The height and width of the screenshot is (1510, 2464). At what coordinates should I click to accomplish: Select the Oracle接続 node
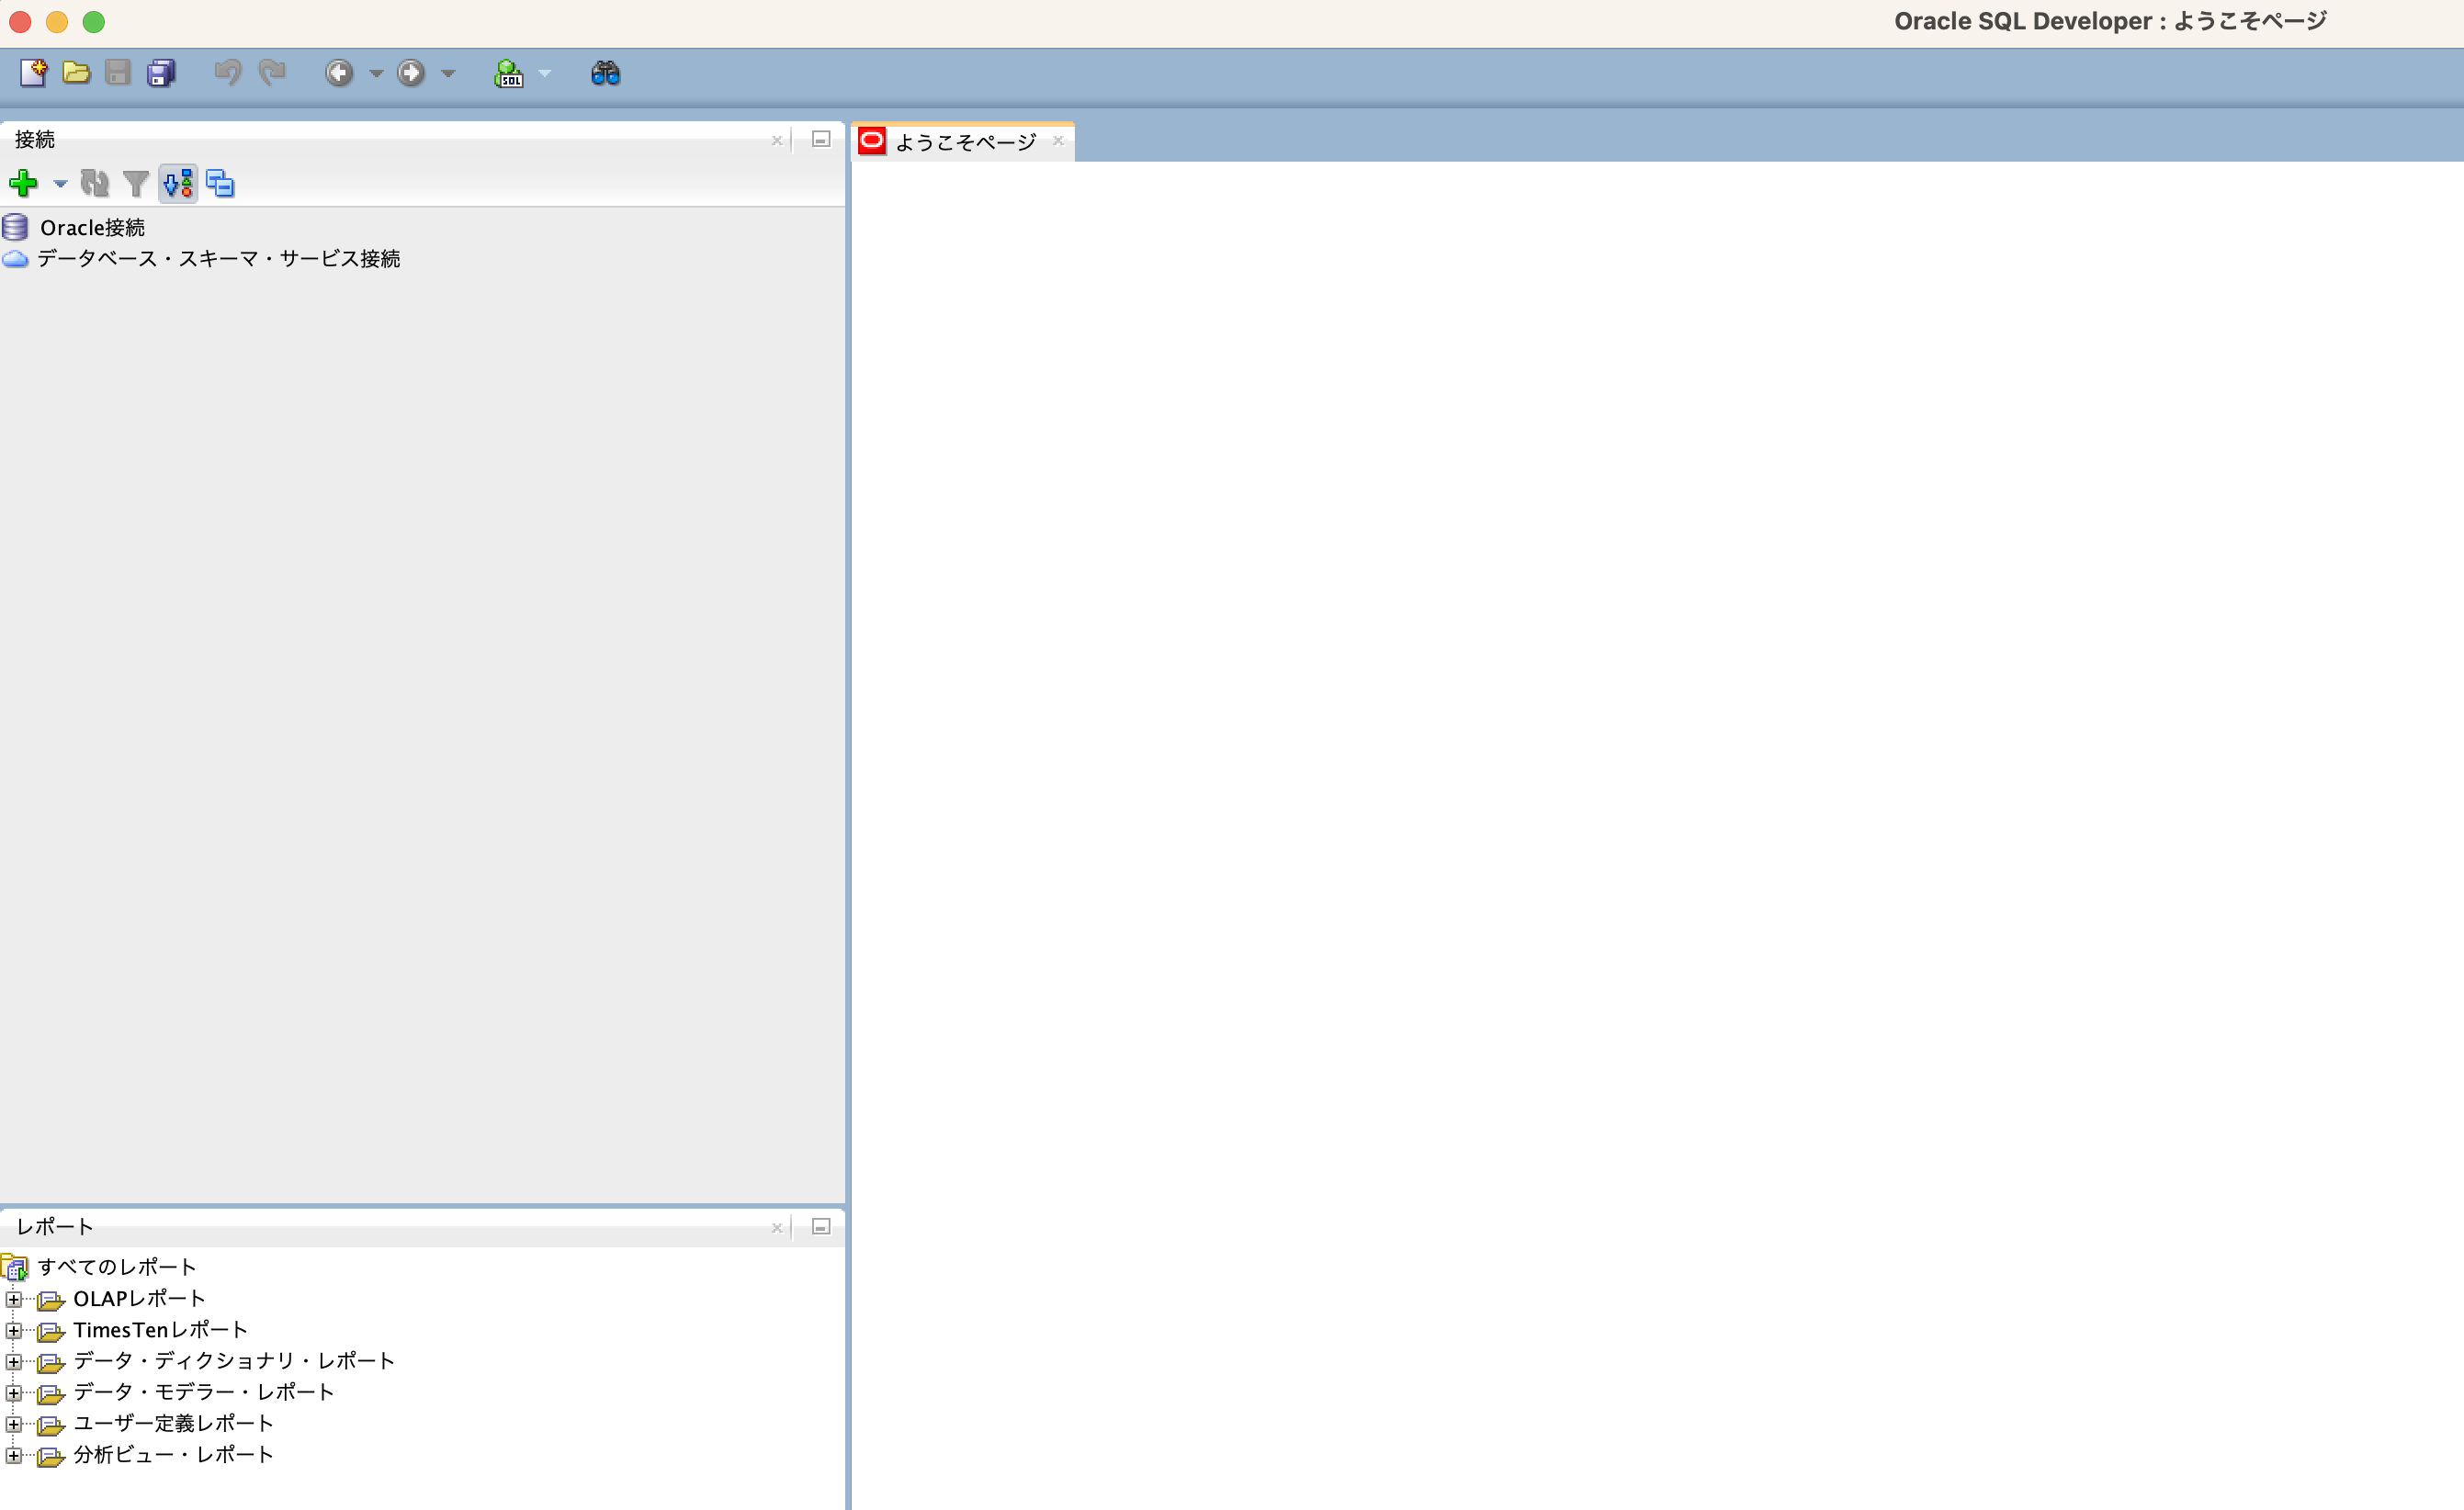[x=92, y=227]
